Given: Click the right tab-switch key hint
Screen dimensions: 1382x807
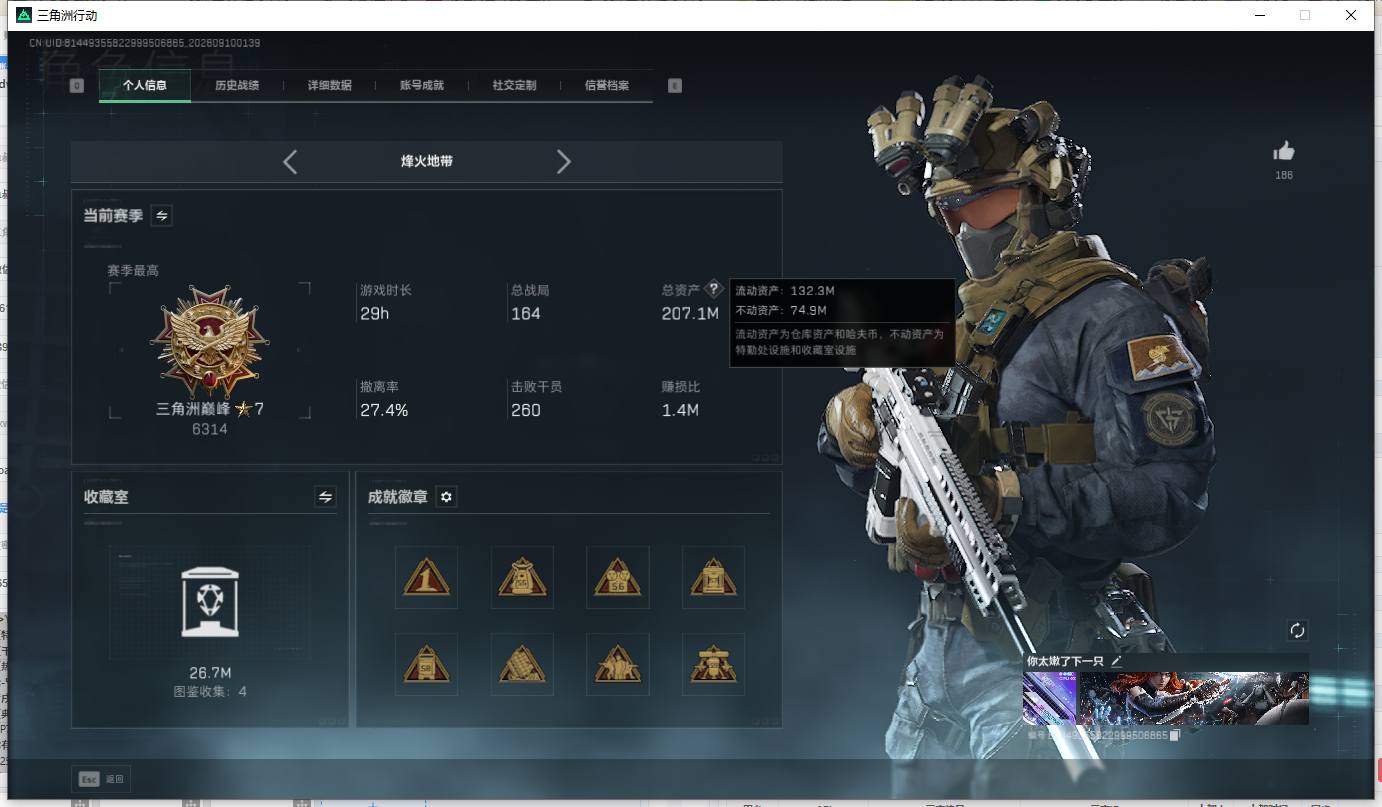Looking at the screenshot, I should pos(675,86).
